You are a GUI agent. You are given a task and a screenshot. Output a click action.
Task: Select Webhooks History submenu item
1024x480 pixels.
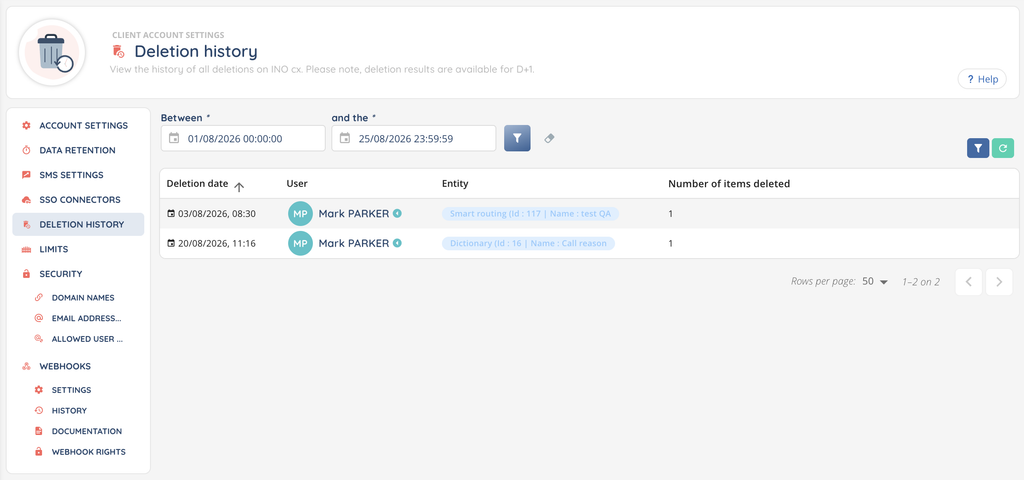pos(69,411)
